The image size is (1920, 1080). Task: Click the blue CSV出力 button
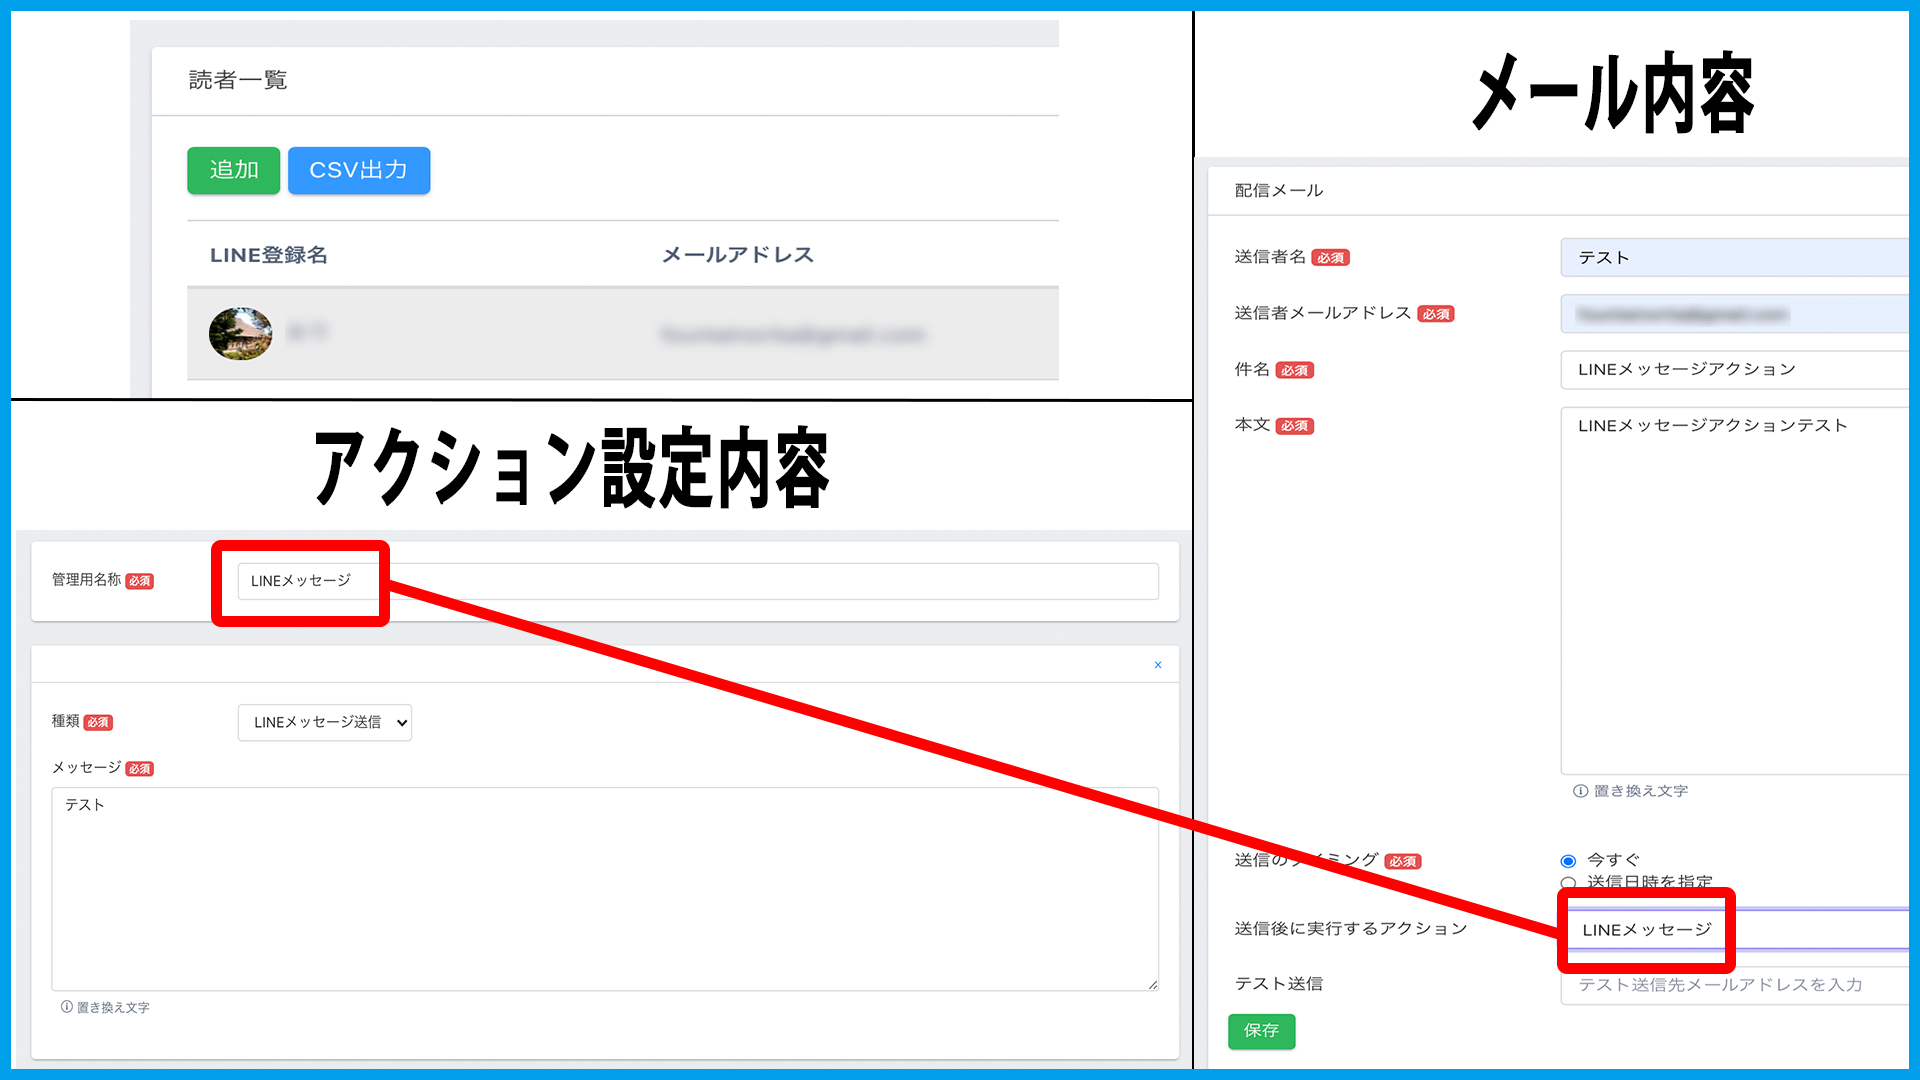pos(358,170)
